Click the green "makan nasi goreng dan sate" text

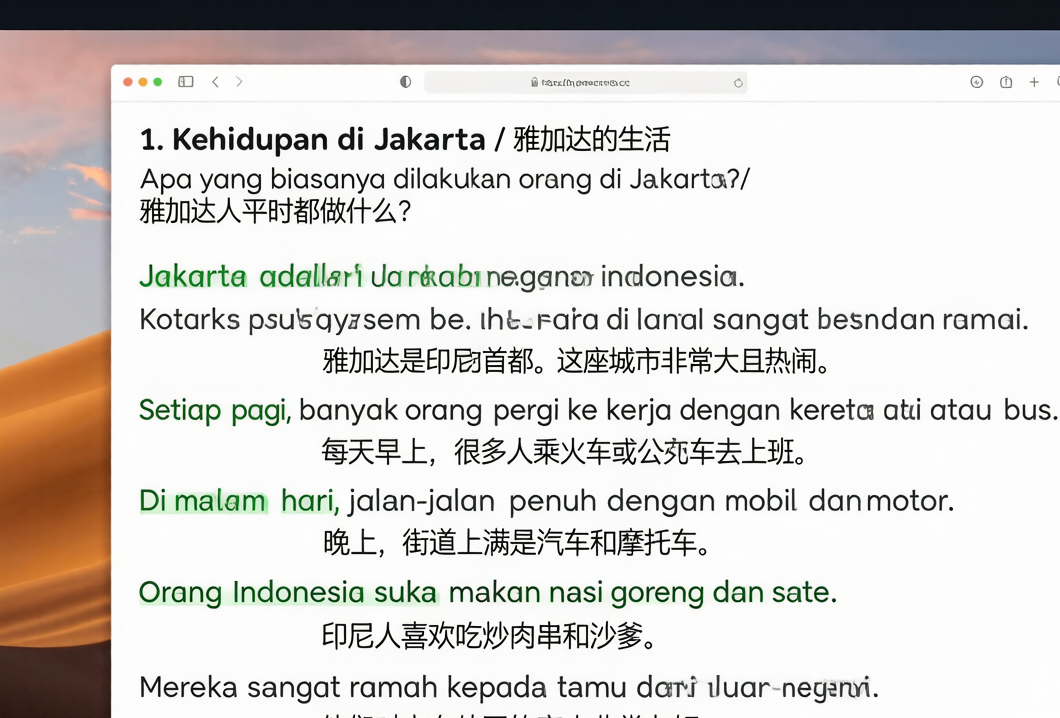click(x=643, y=593)
